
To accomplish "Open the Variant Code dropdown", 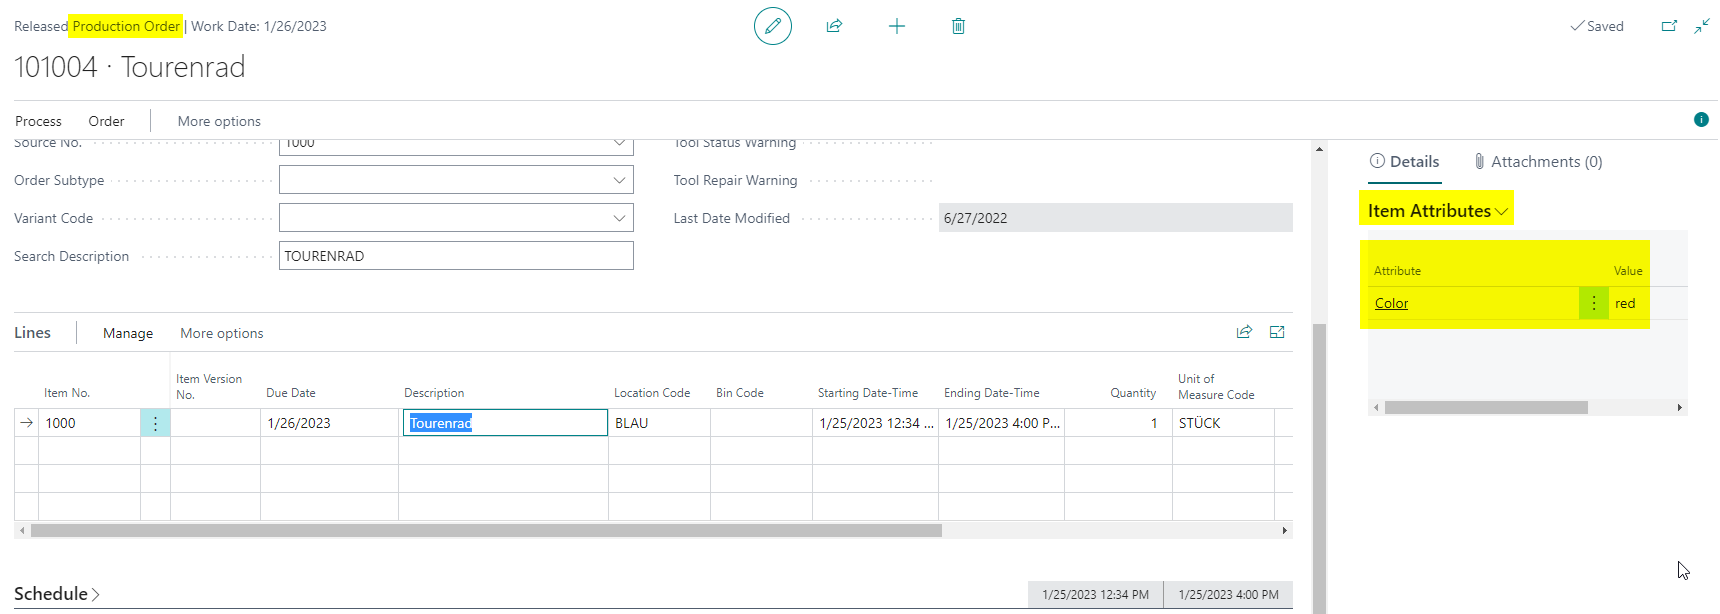I will point(619,218).
